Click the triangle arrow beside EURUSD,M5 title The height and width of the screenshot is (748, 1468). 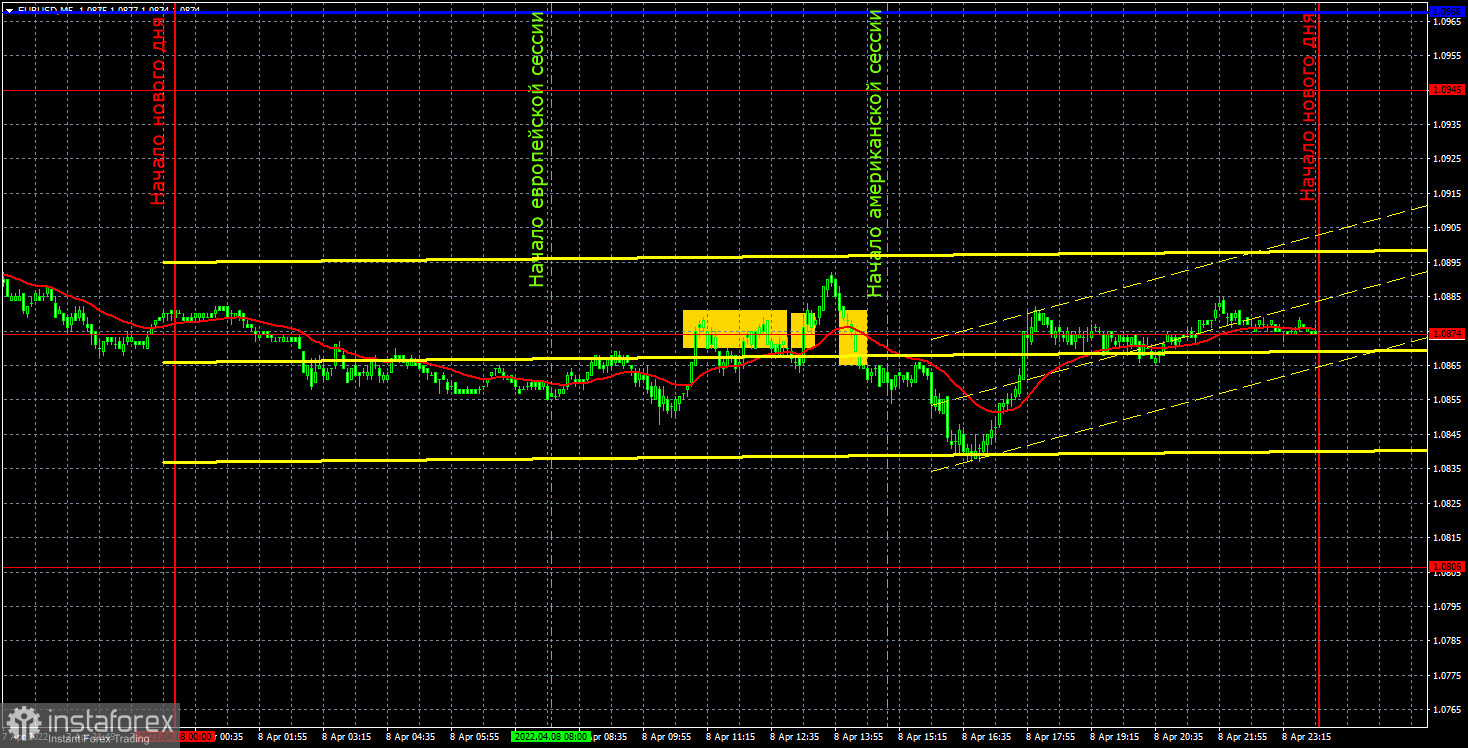pos(9,9)
